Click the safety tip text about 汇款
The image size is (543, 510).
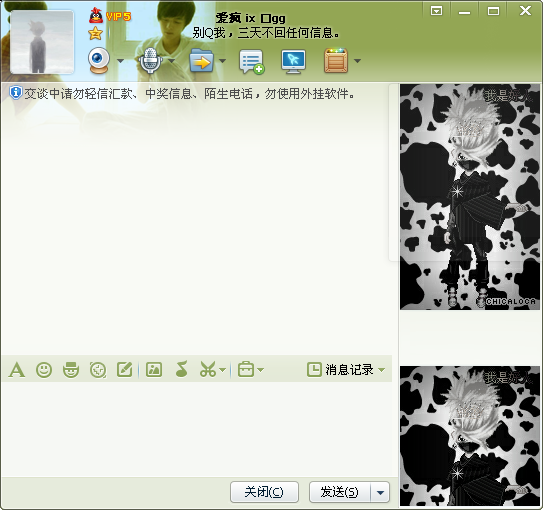click(189, 93)
